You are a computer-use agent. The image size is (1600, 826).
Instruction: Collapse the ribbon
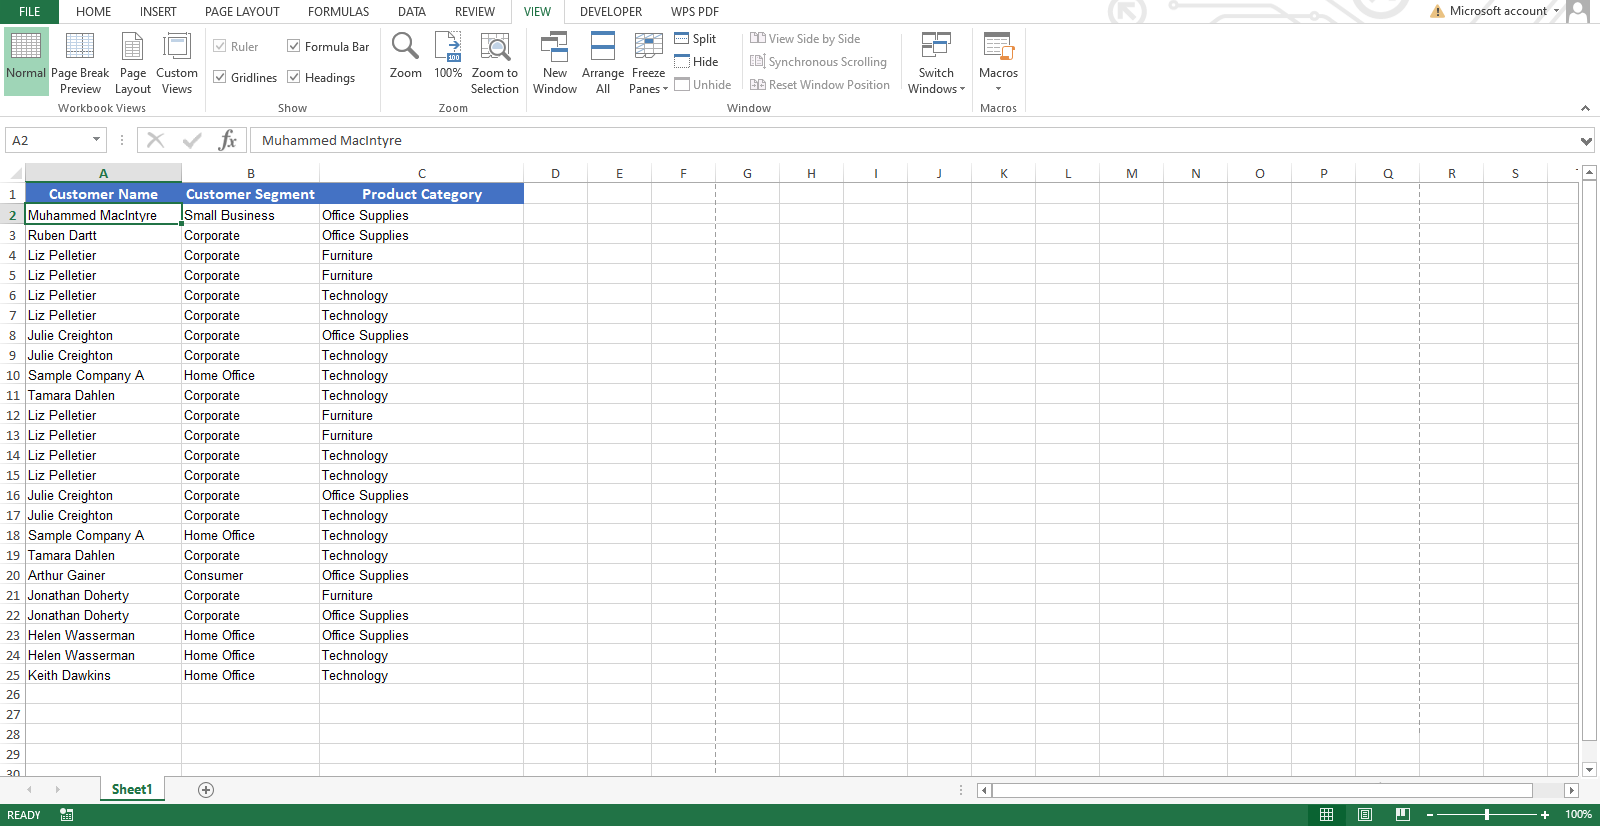click(1585, 108)
